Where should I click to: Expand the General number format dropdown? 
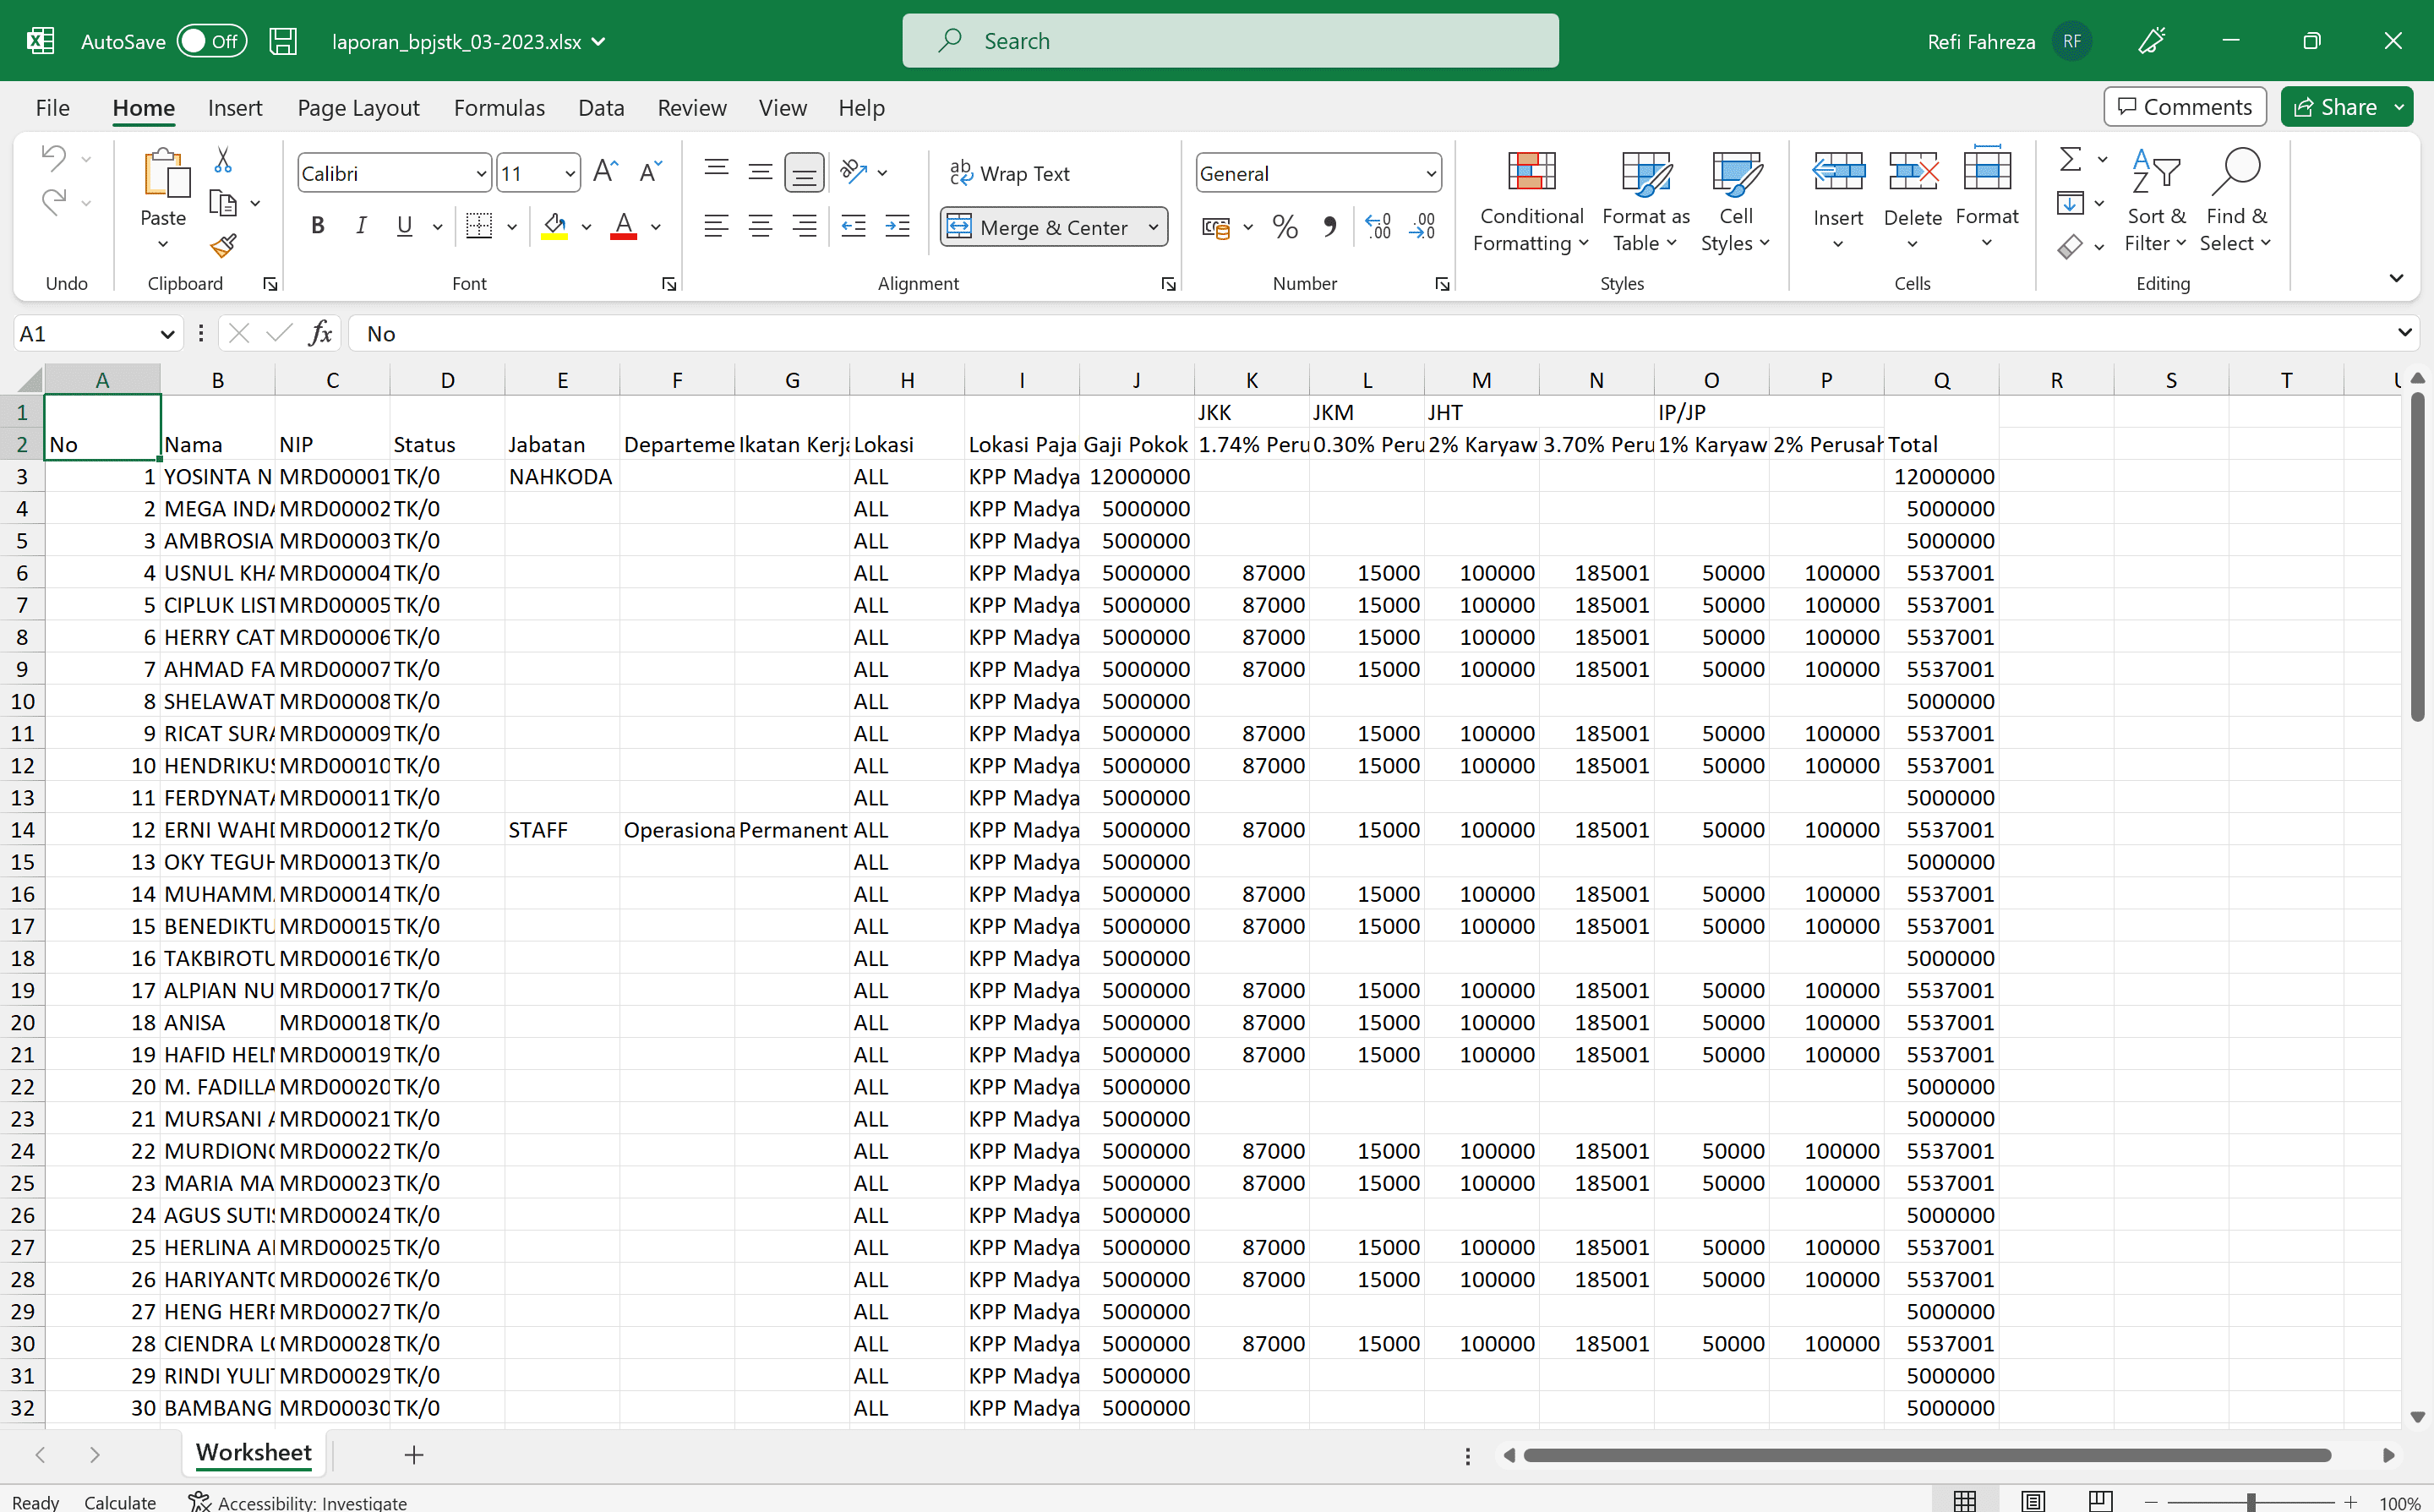[x=1430, y=173]
